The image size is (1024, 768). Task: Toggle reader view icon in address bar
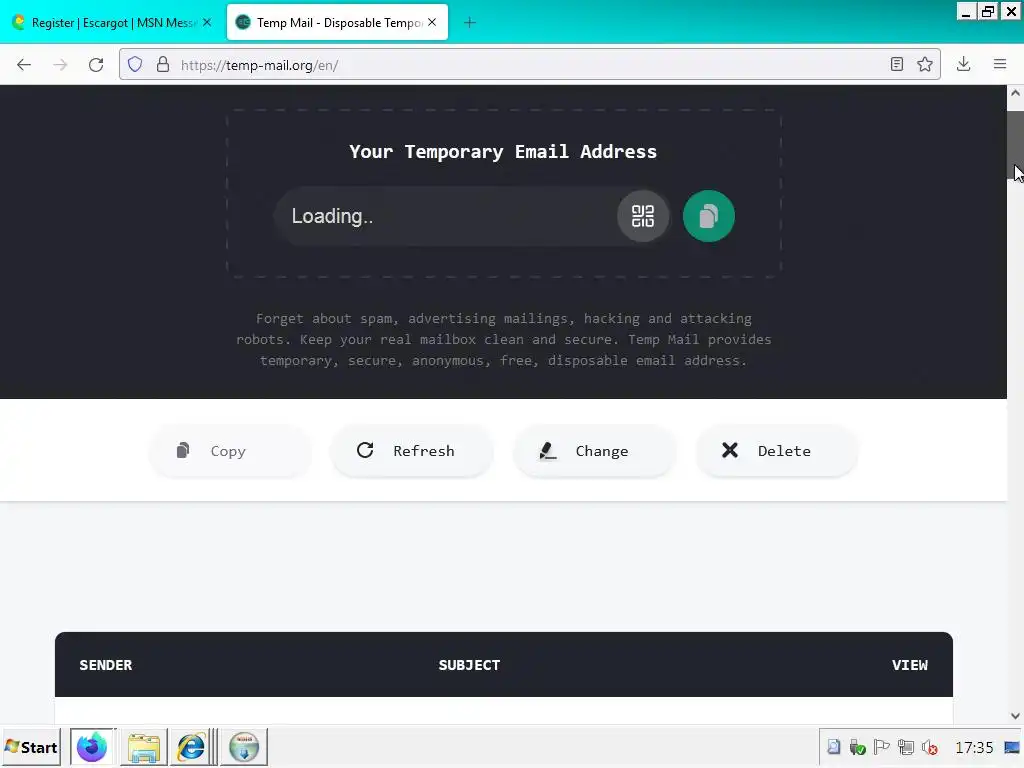(x=897, y=64)
